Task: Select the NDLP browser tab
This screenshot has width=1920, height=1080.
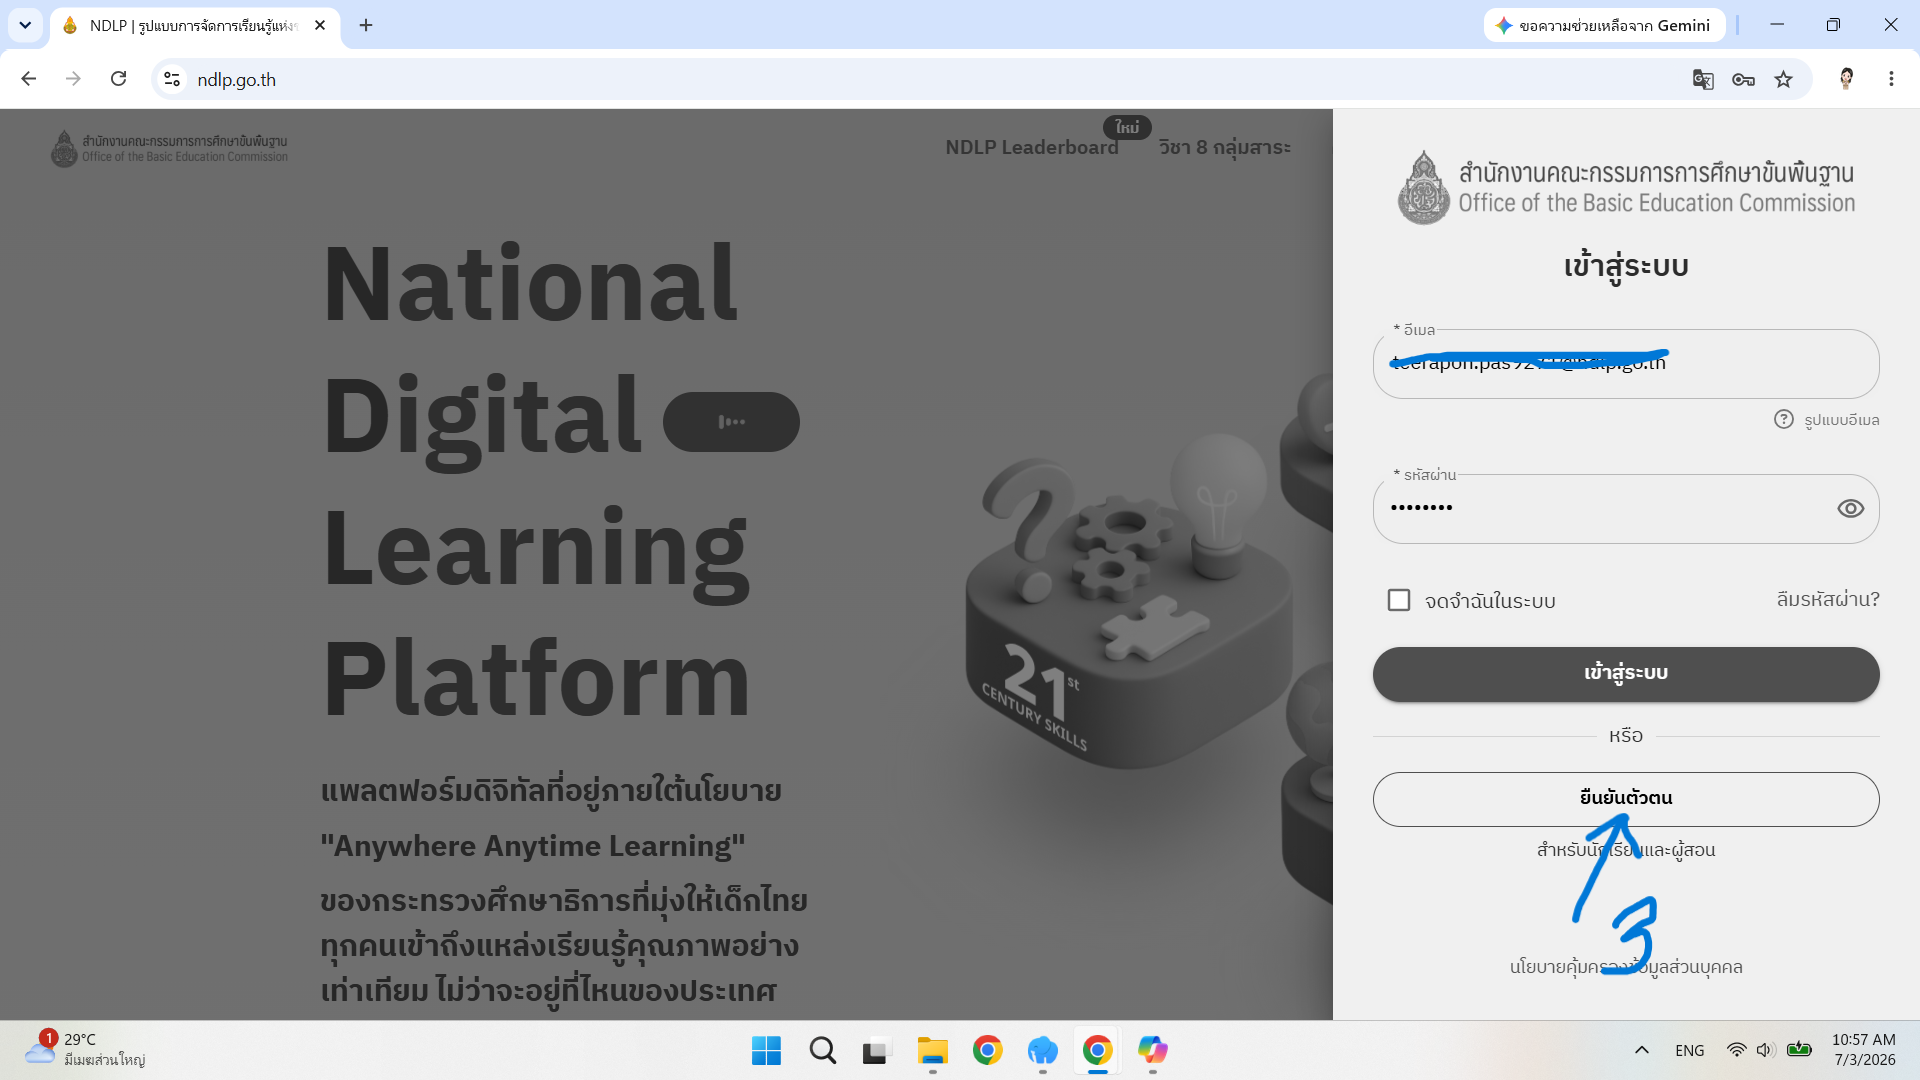Action: (x=190, y=26)
